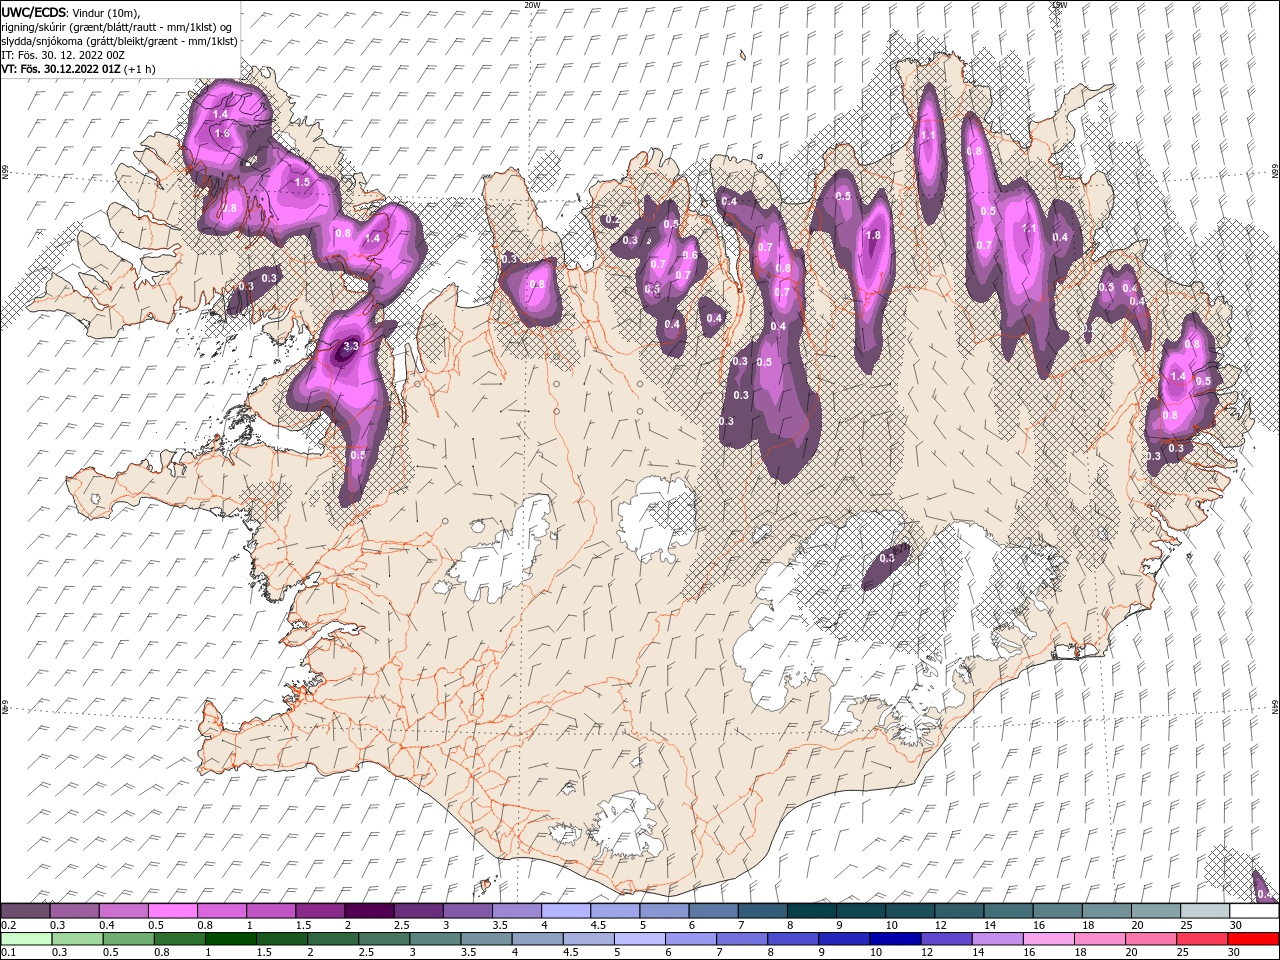This screenshot has width=1280, height=960.
Task: Pick the navy blue 10–12 lower legend swatch
Action: click(x=895, y=938)
